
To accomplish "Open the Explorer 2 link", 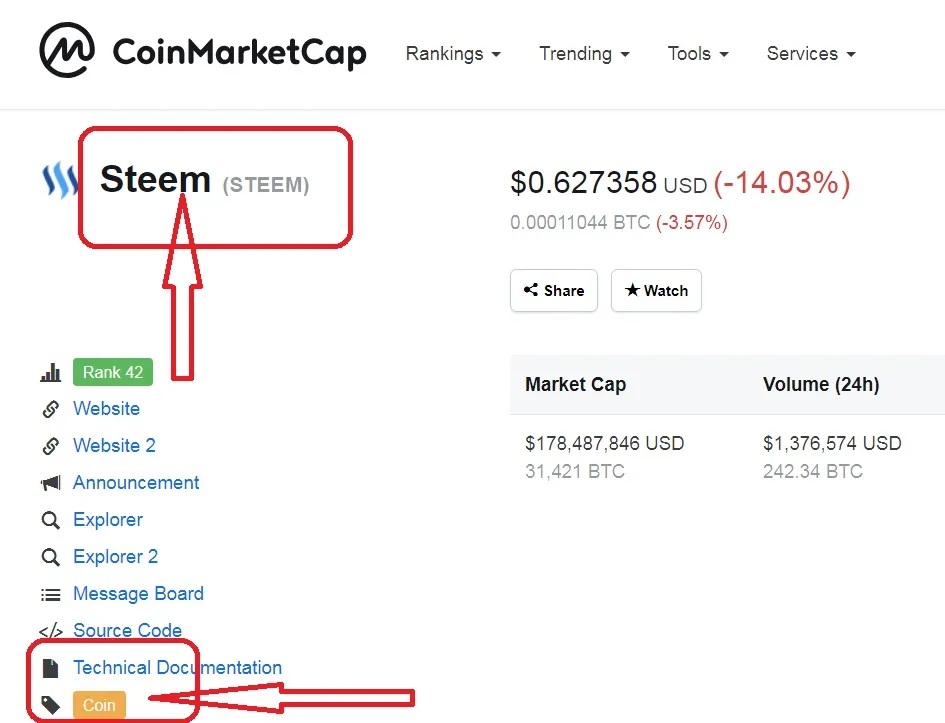I will (x=115, y=557).
